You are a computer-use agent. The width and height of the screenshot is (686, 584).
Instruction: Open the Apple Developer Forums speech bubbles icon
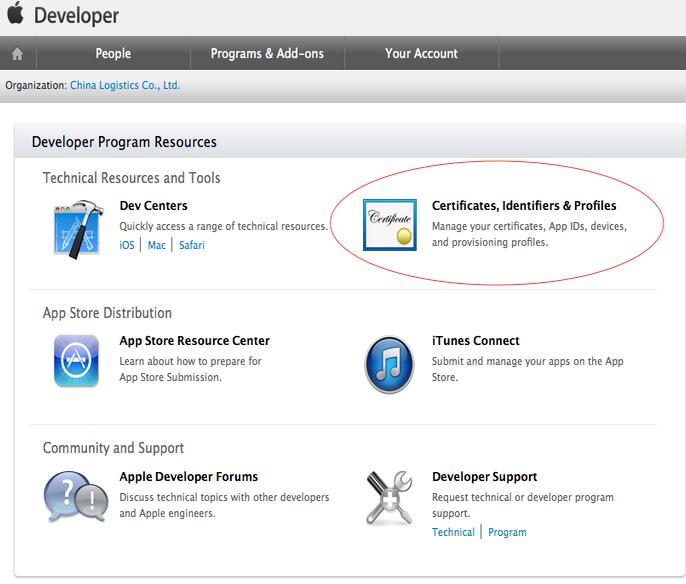[x=76, y=497]
